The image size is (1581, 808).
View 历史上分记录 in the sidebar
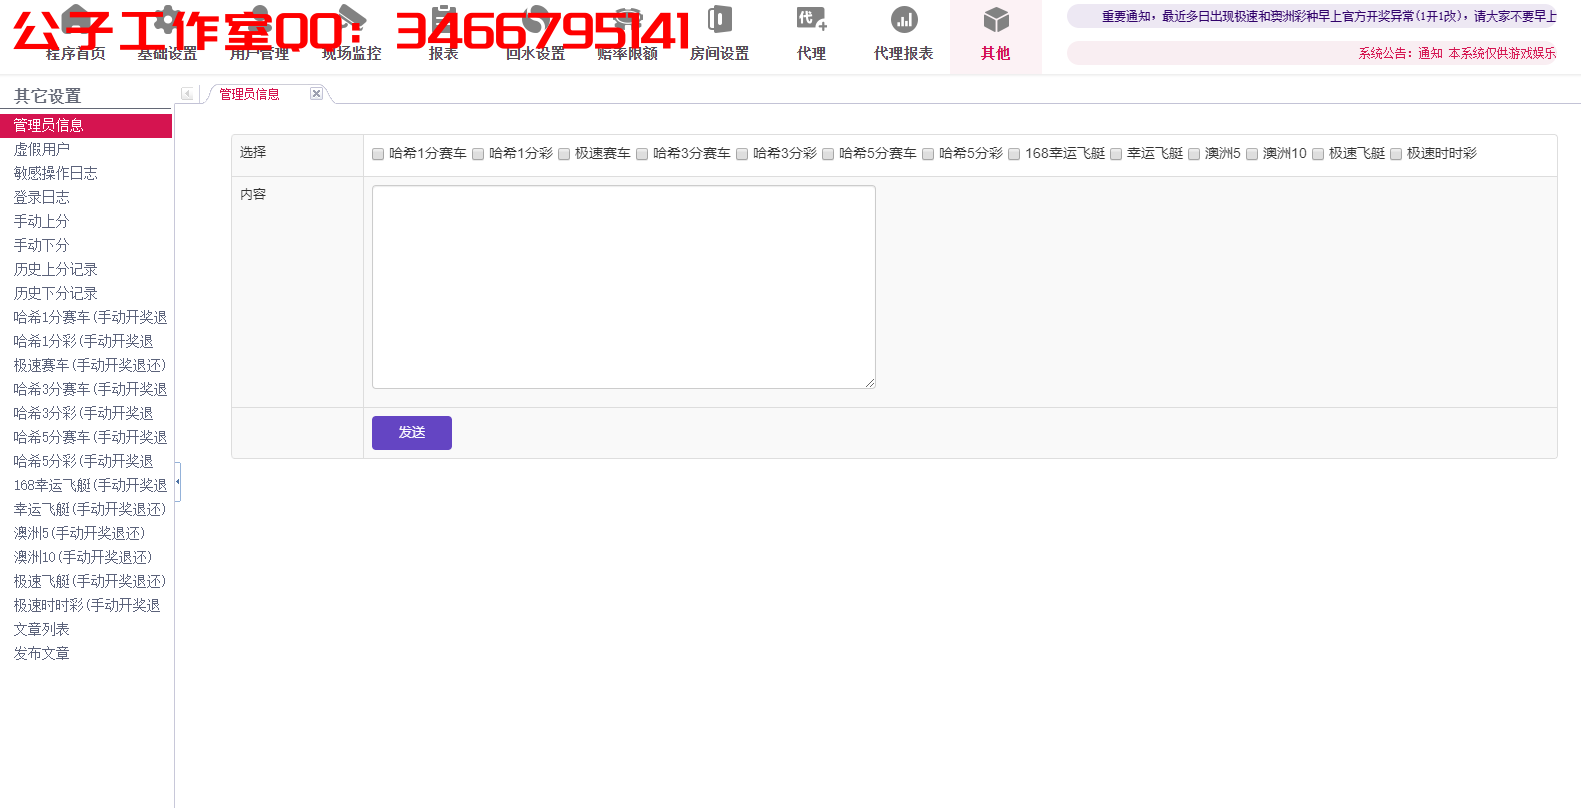(56, 269)
